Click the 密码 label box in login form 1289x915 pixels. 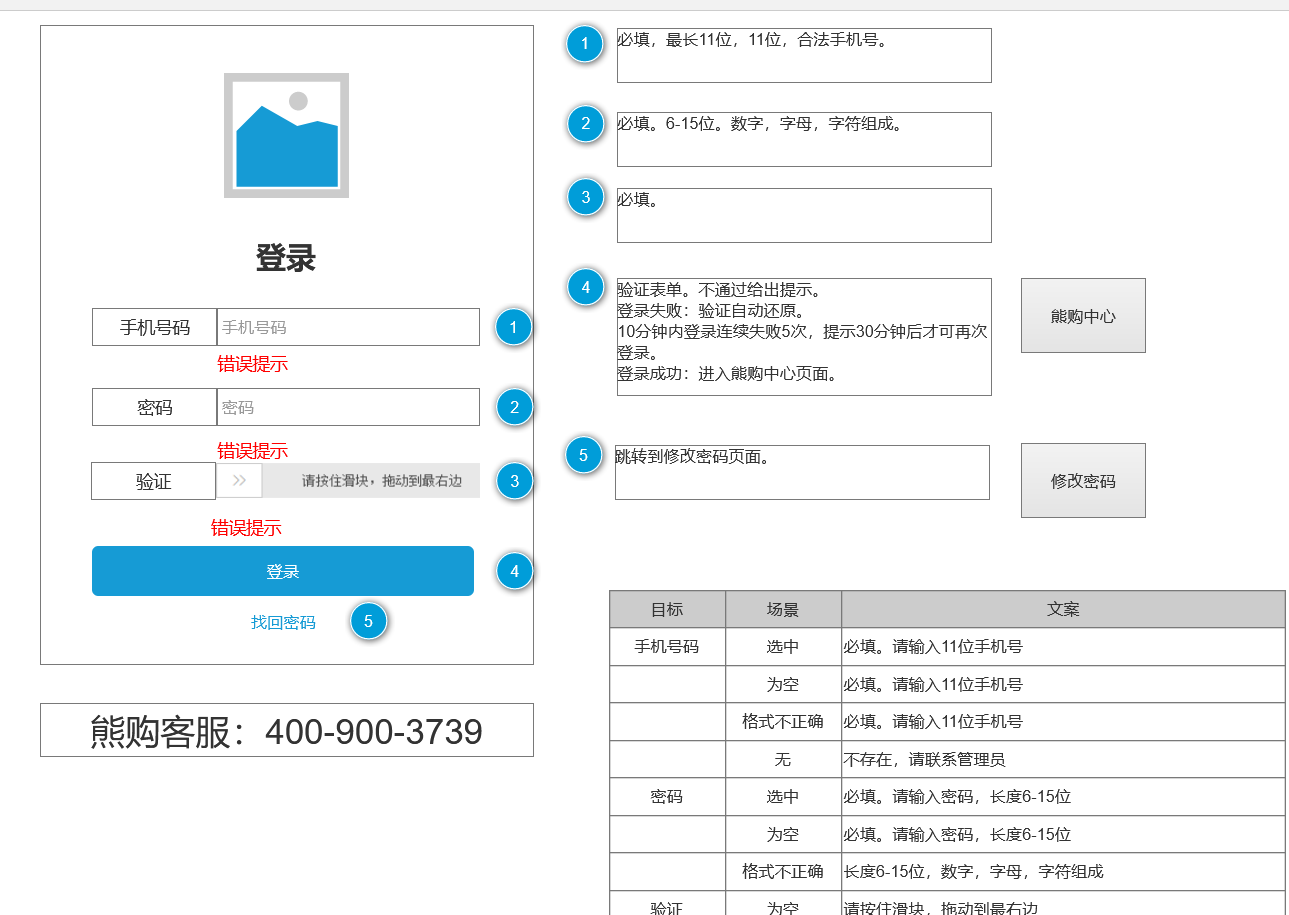click(x=154, y=407)
